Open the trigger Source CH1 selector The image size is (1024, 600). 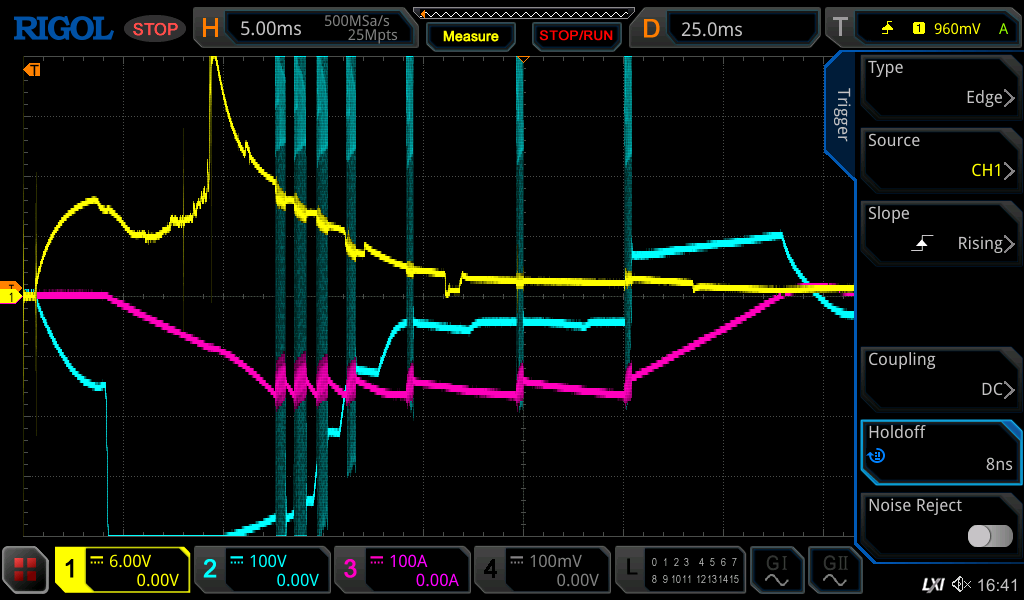point(940,156)
